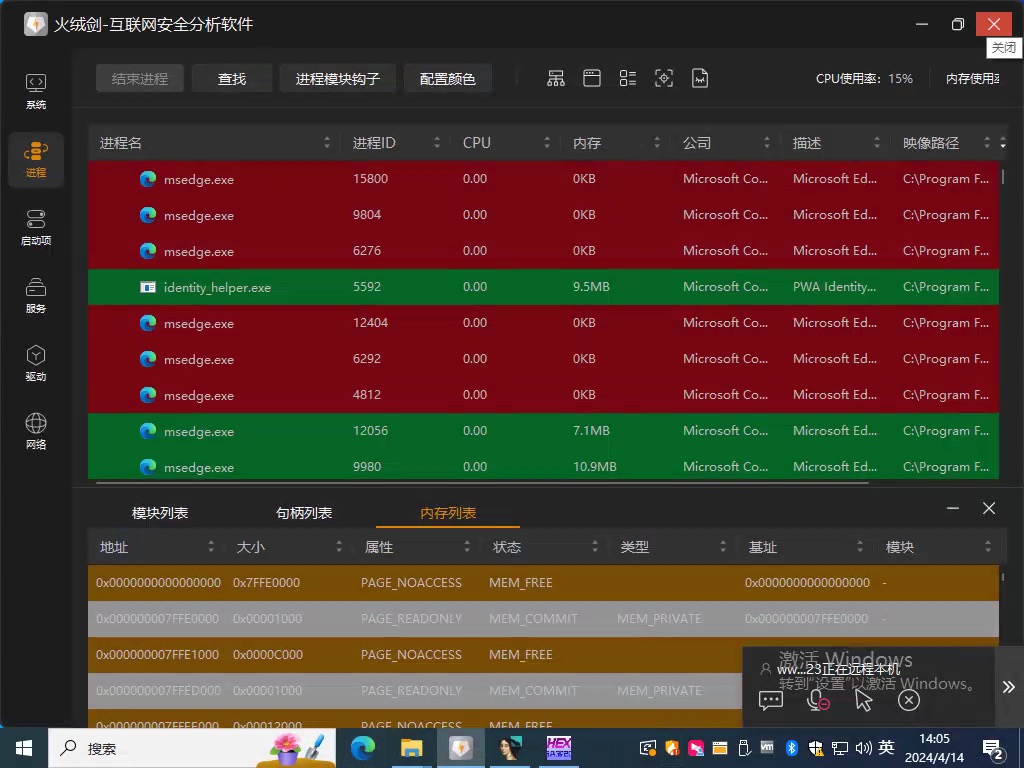The width and height of the screenshot is (1024, 768).
Task: Click the taskbar search box 搜索
Action: tap(192, 748)
